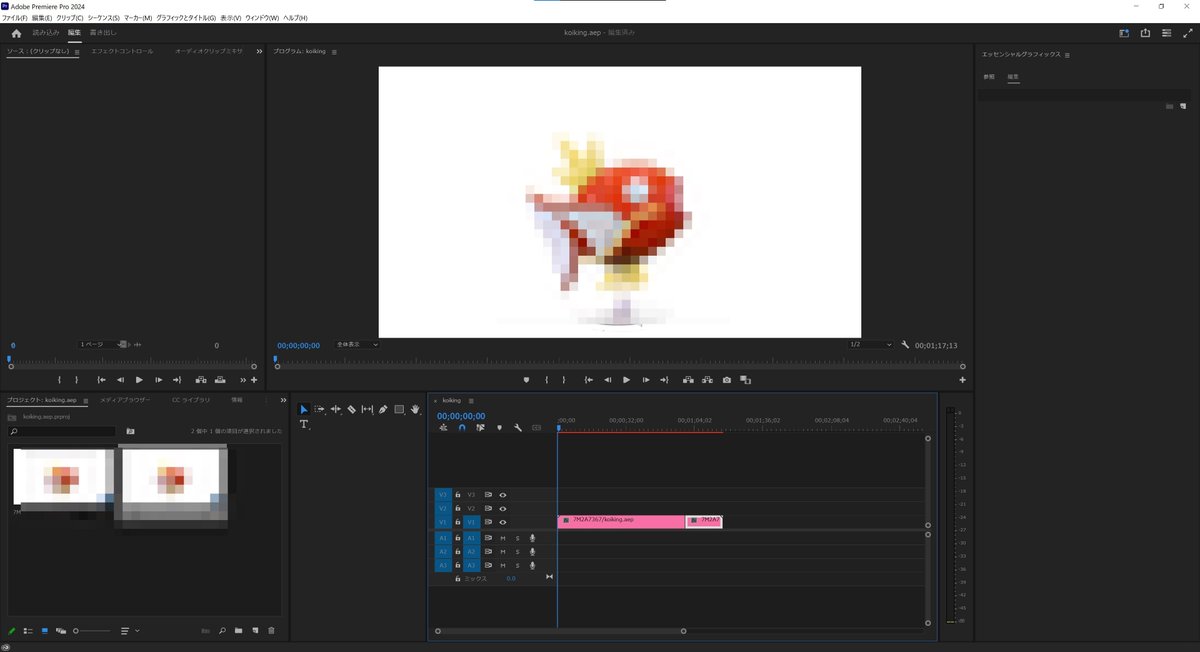Toggle visibility eye for track V3
The width and height of the screenshot is (1200, 652).
[503, 494]
